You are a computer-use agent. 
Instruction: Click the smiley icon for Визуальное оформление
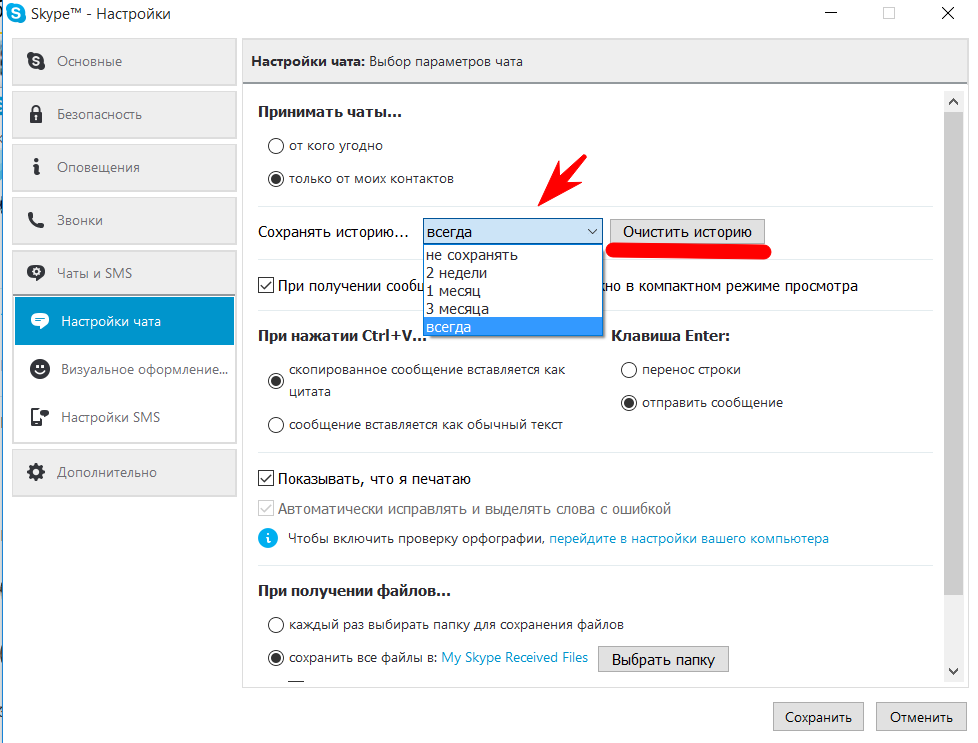tap(40, 369)
